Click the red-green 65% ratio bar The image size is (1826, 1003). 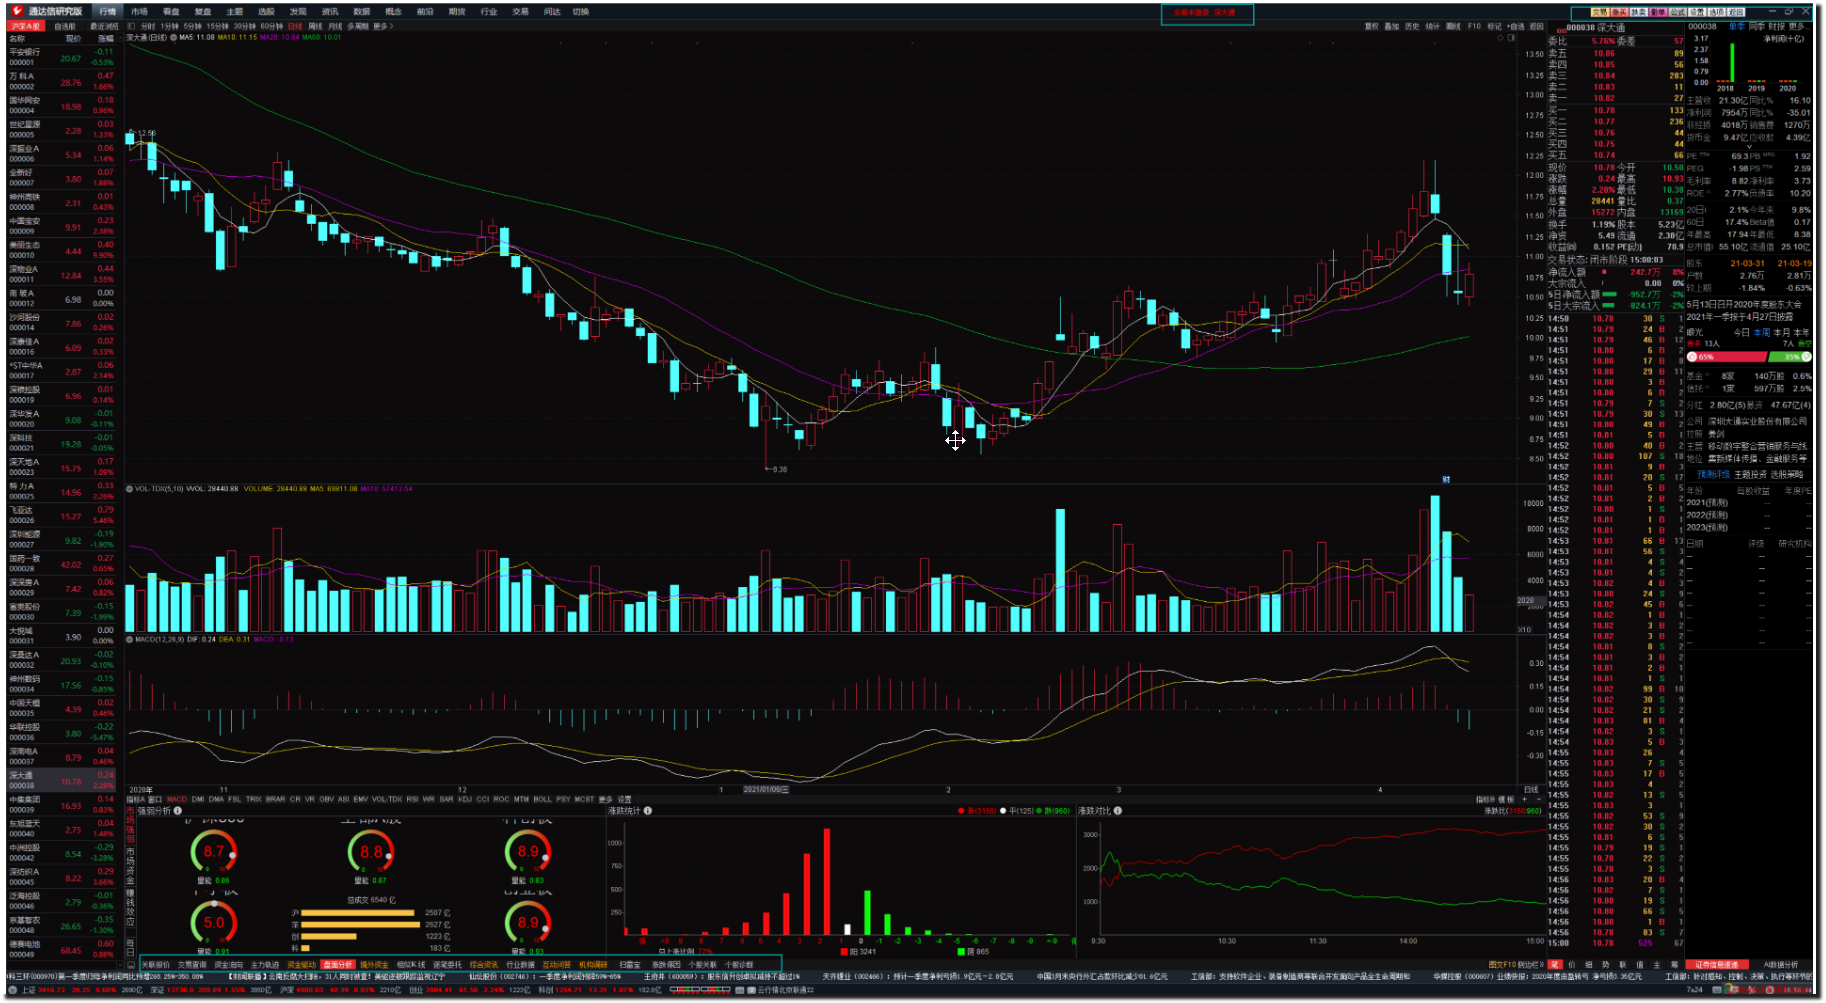pos(1748,356)
